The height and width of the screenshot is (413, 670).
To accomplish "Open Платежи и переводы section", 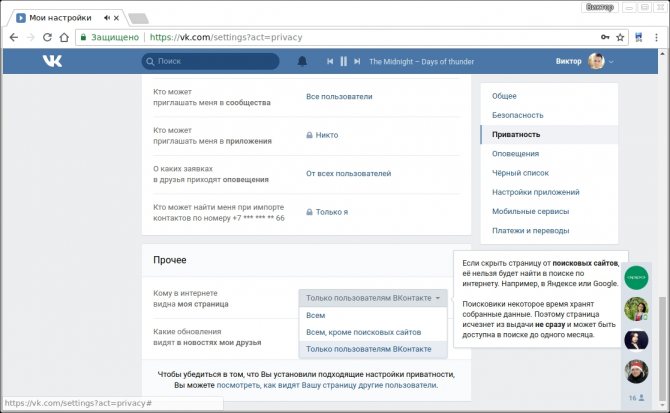I will (531, 231).
